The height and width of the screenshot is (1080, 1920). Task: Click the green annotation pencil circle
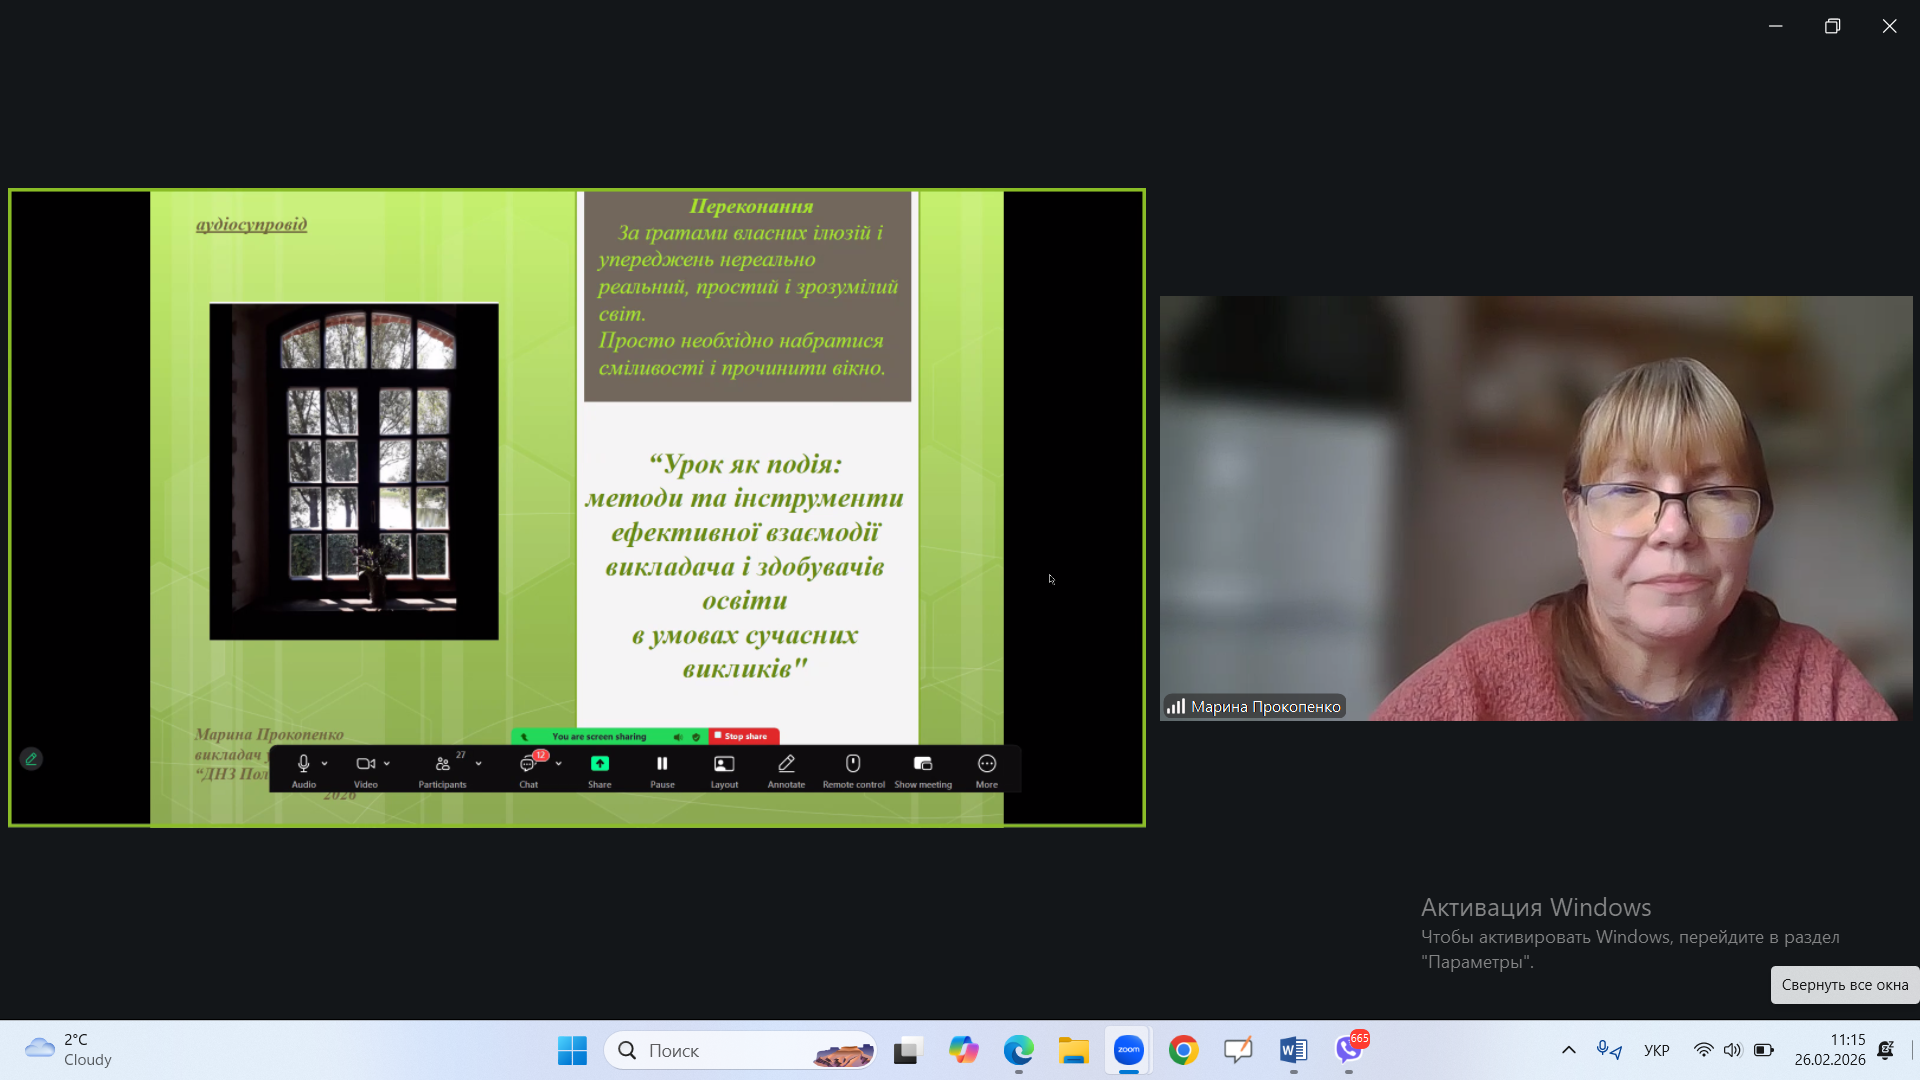[31, 759]
